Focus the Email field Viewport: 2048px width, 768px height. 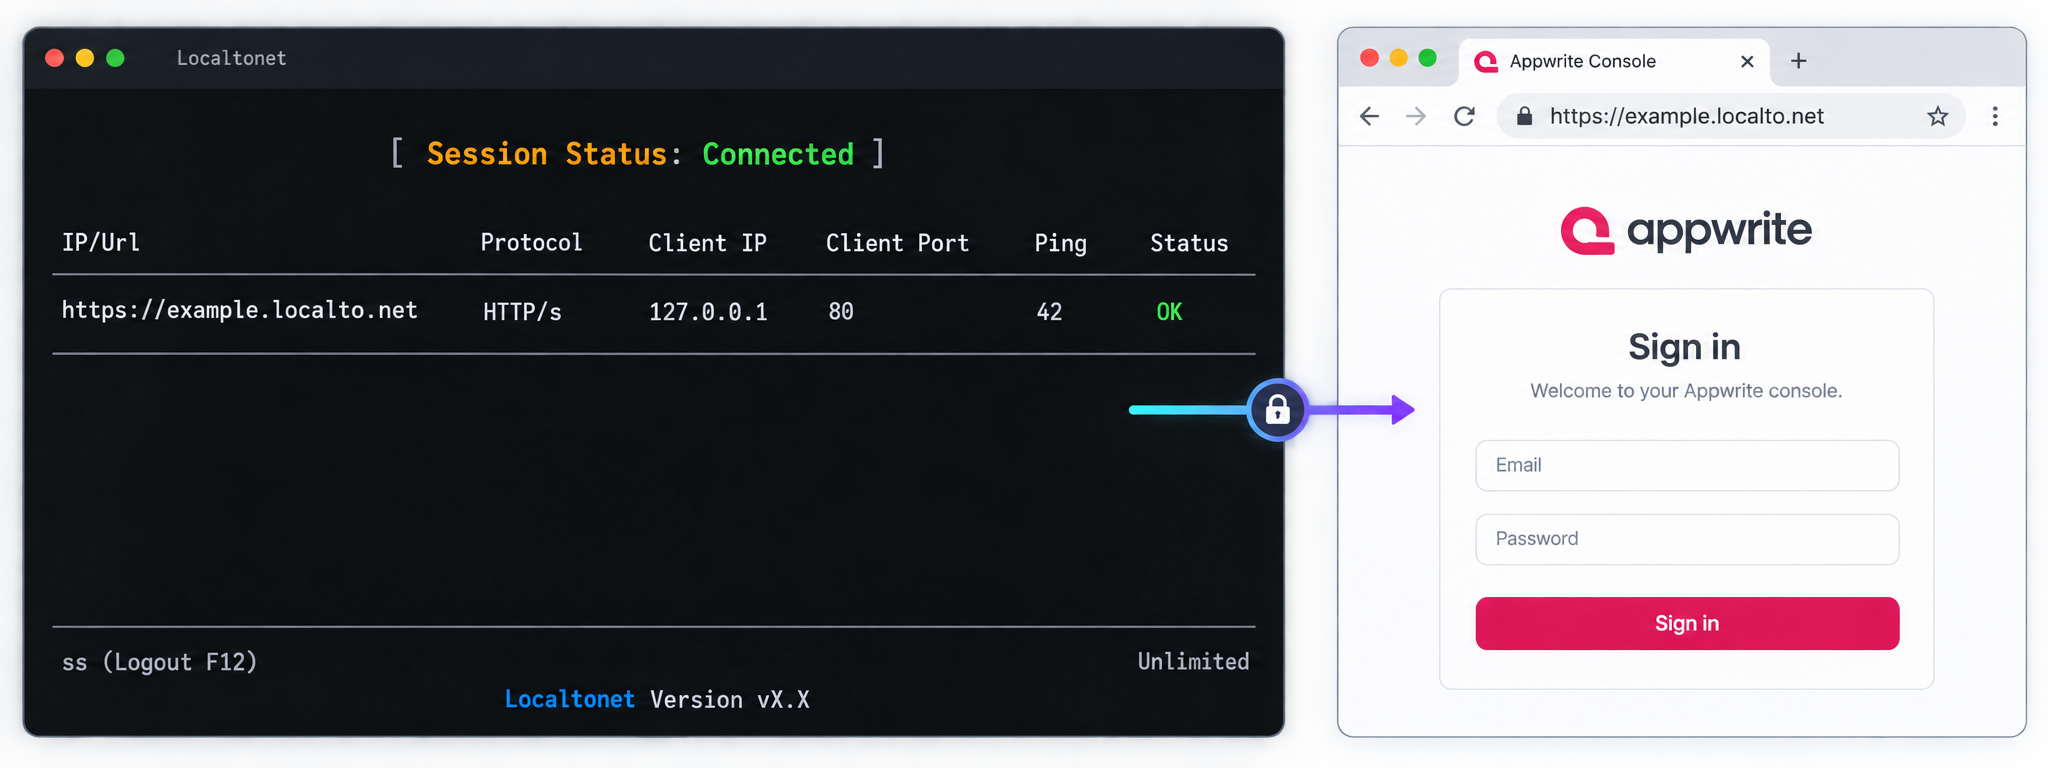coord(1687,465)
